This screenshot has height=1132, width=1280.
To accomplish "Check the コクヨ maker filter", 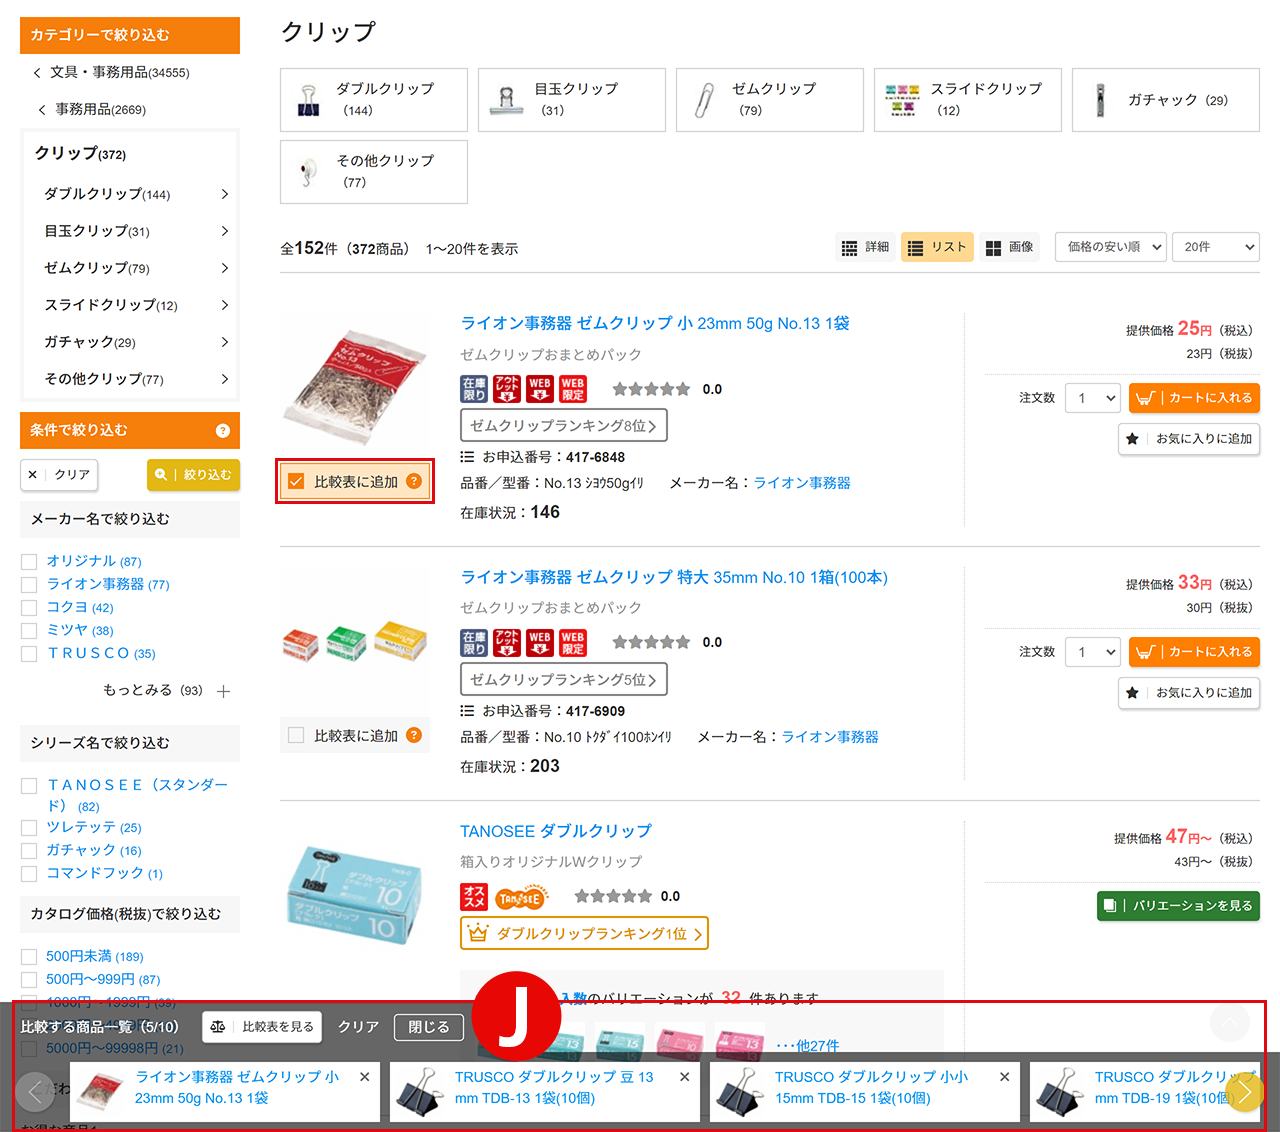I will [x=29, y=608].
